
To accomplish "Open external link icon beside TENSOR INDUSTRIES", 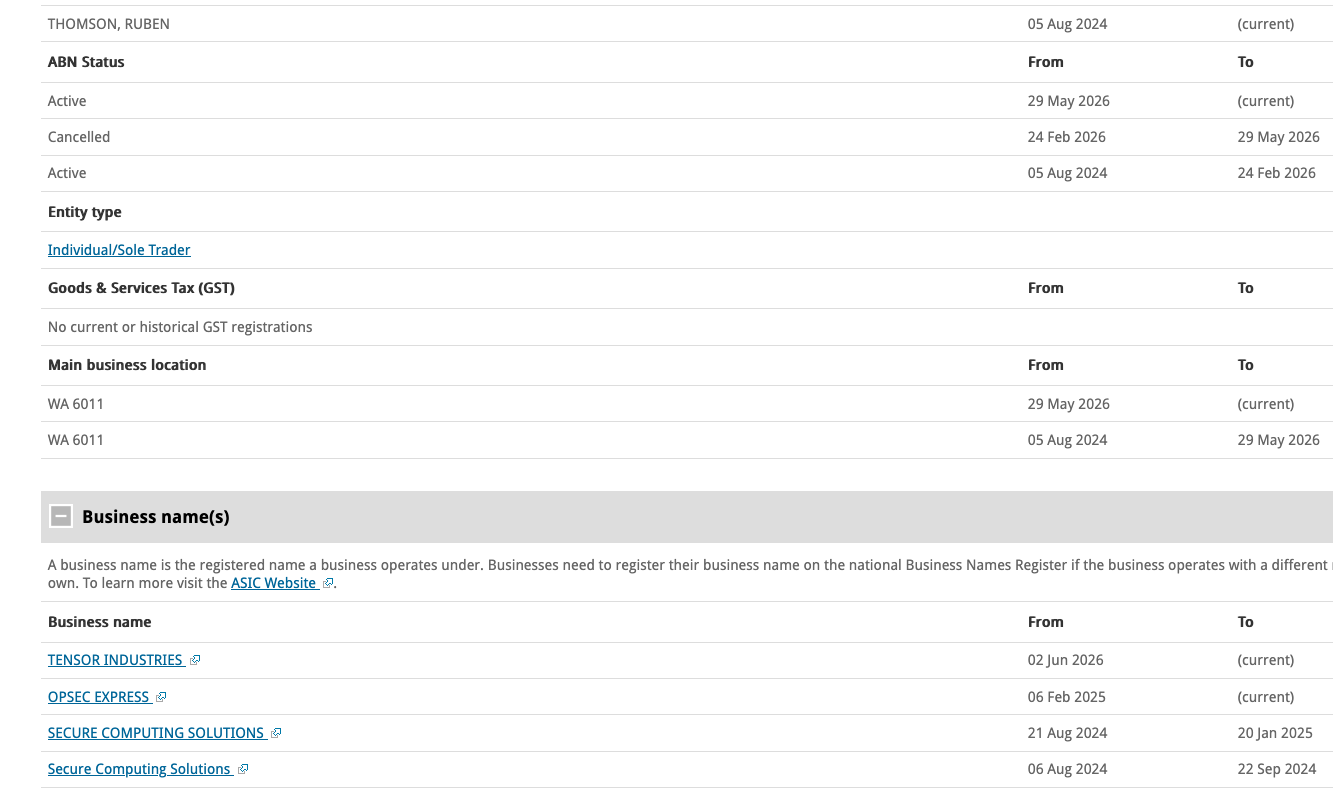I will (195, 660).
